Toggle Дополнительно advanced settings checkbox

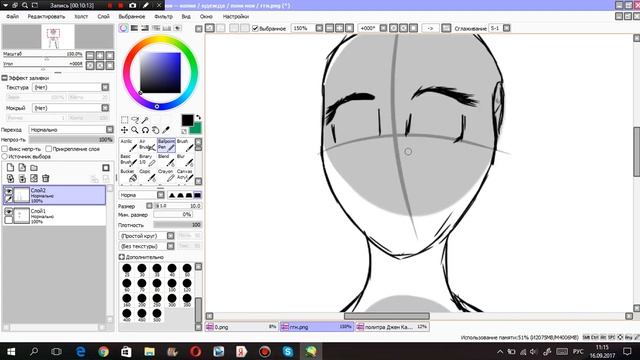click(x=122, y=257)
